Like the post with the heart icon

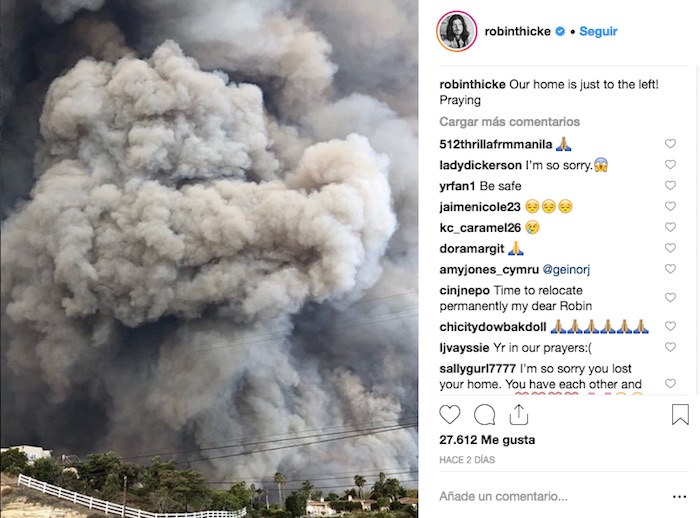pos(450,414)
